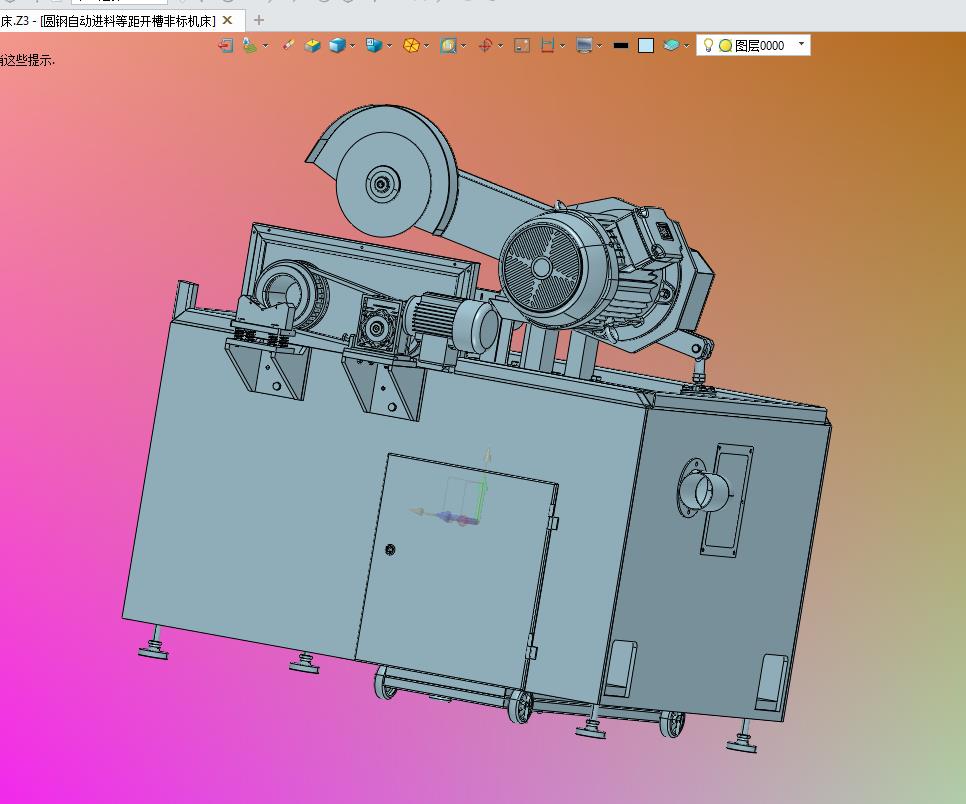Toggle the brown square icon in the toolbar

(521, 45)
